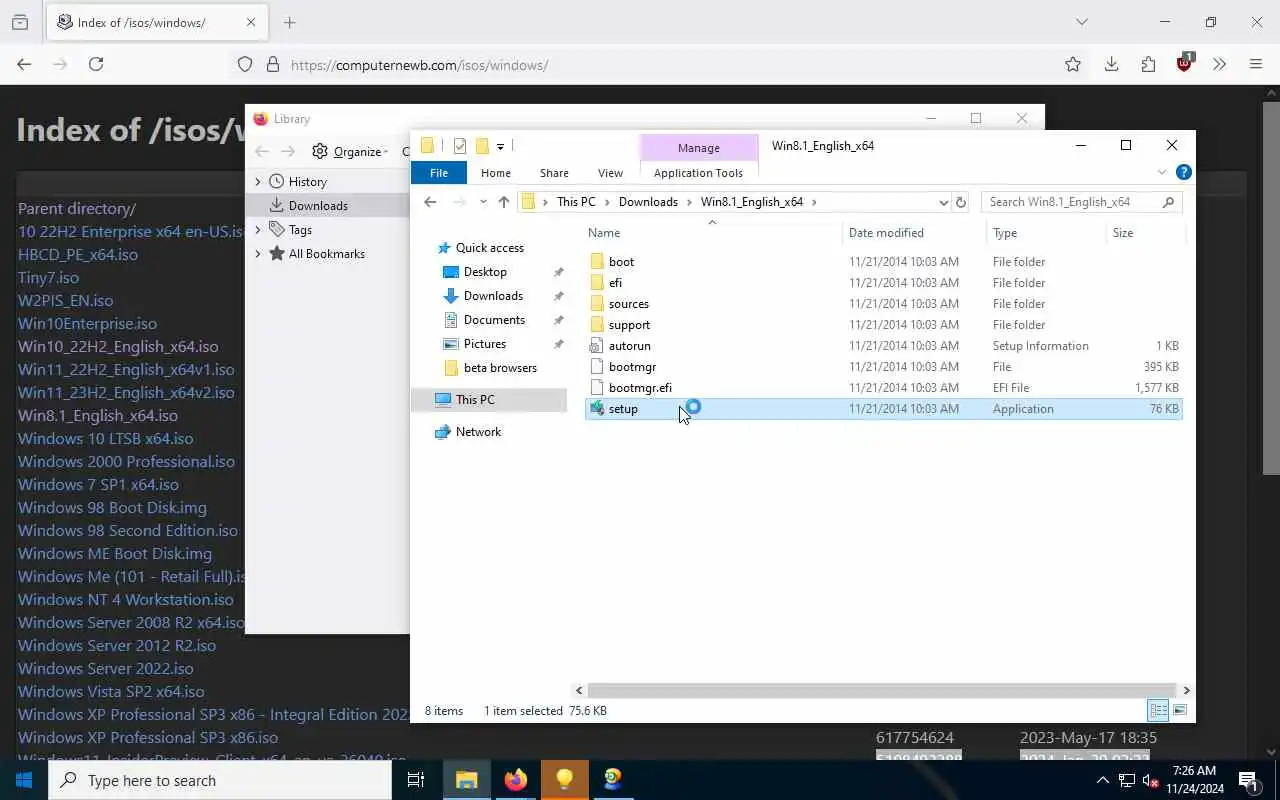Open Organize dropdown in Library window
The image size is (1280, 800).
[350, 151]
